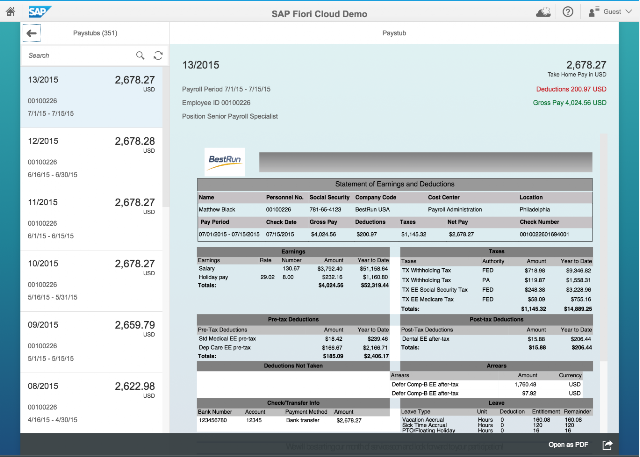Go back with the arrow button
Viewport: 640px width, 457px height.
31,33
